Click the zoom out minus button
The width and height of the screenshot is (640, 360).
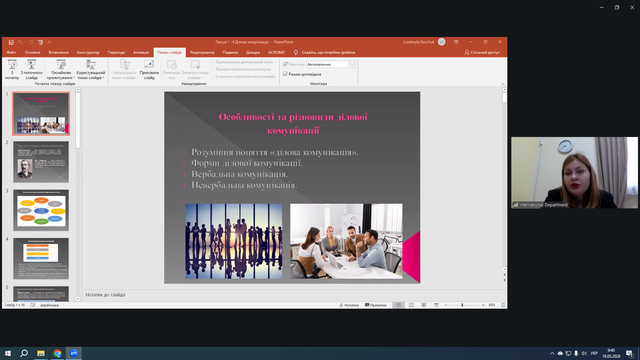[x=446, y=305]
